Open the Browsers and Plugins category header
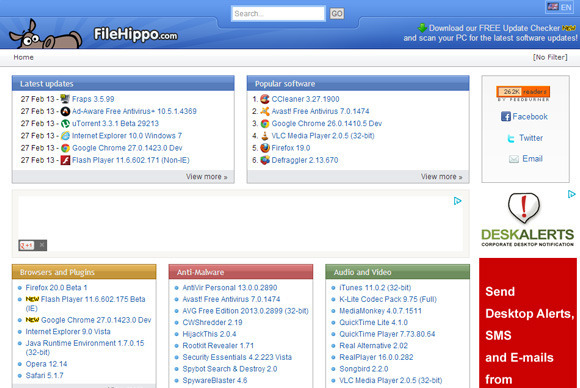The image size is (580, 388). pos(84,272)
